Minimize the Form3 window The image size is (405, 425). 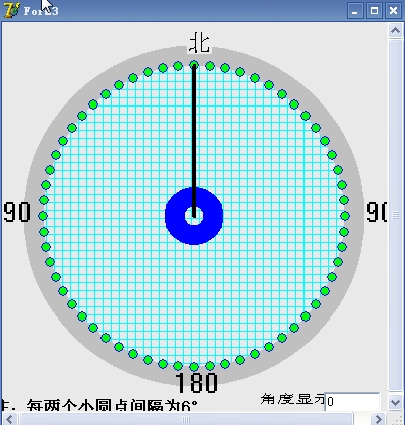click(x=355, y=10)
